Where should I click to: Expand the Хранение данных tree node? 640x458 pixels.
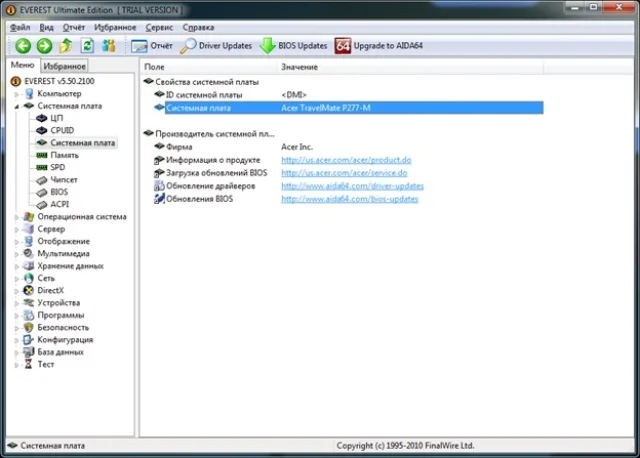point(17,266)
